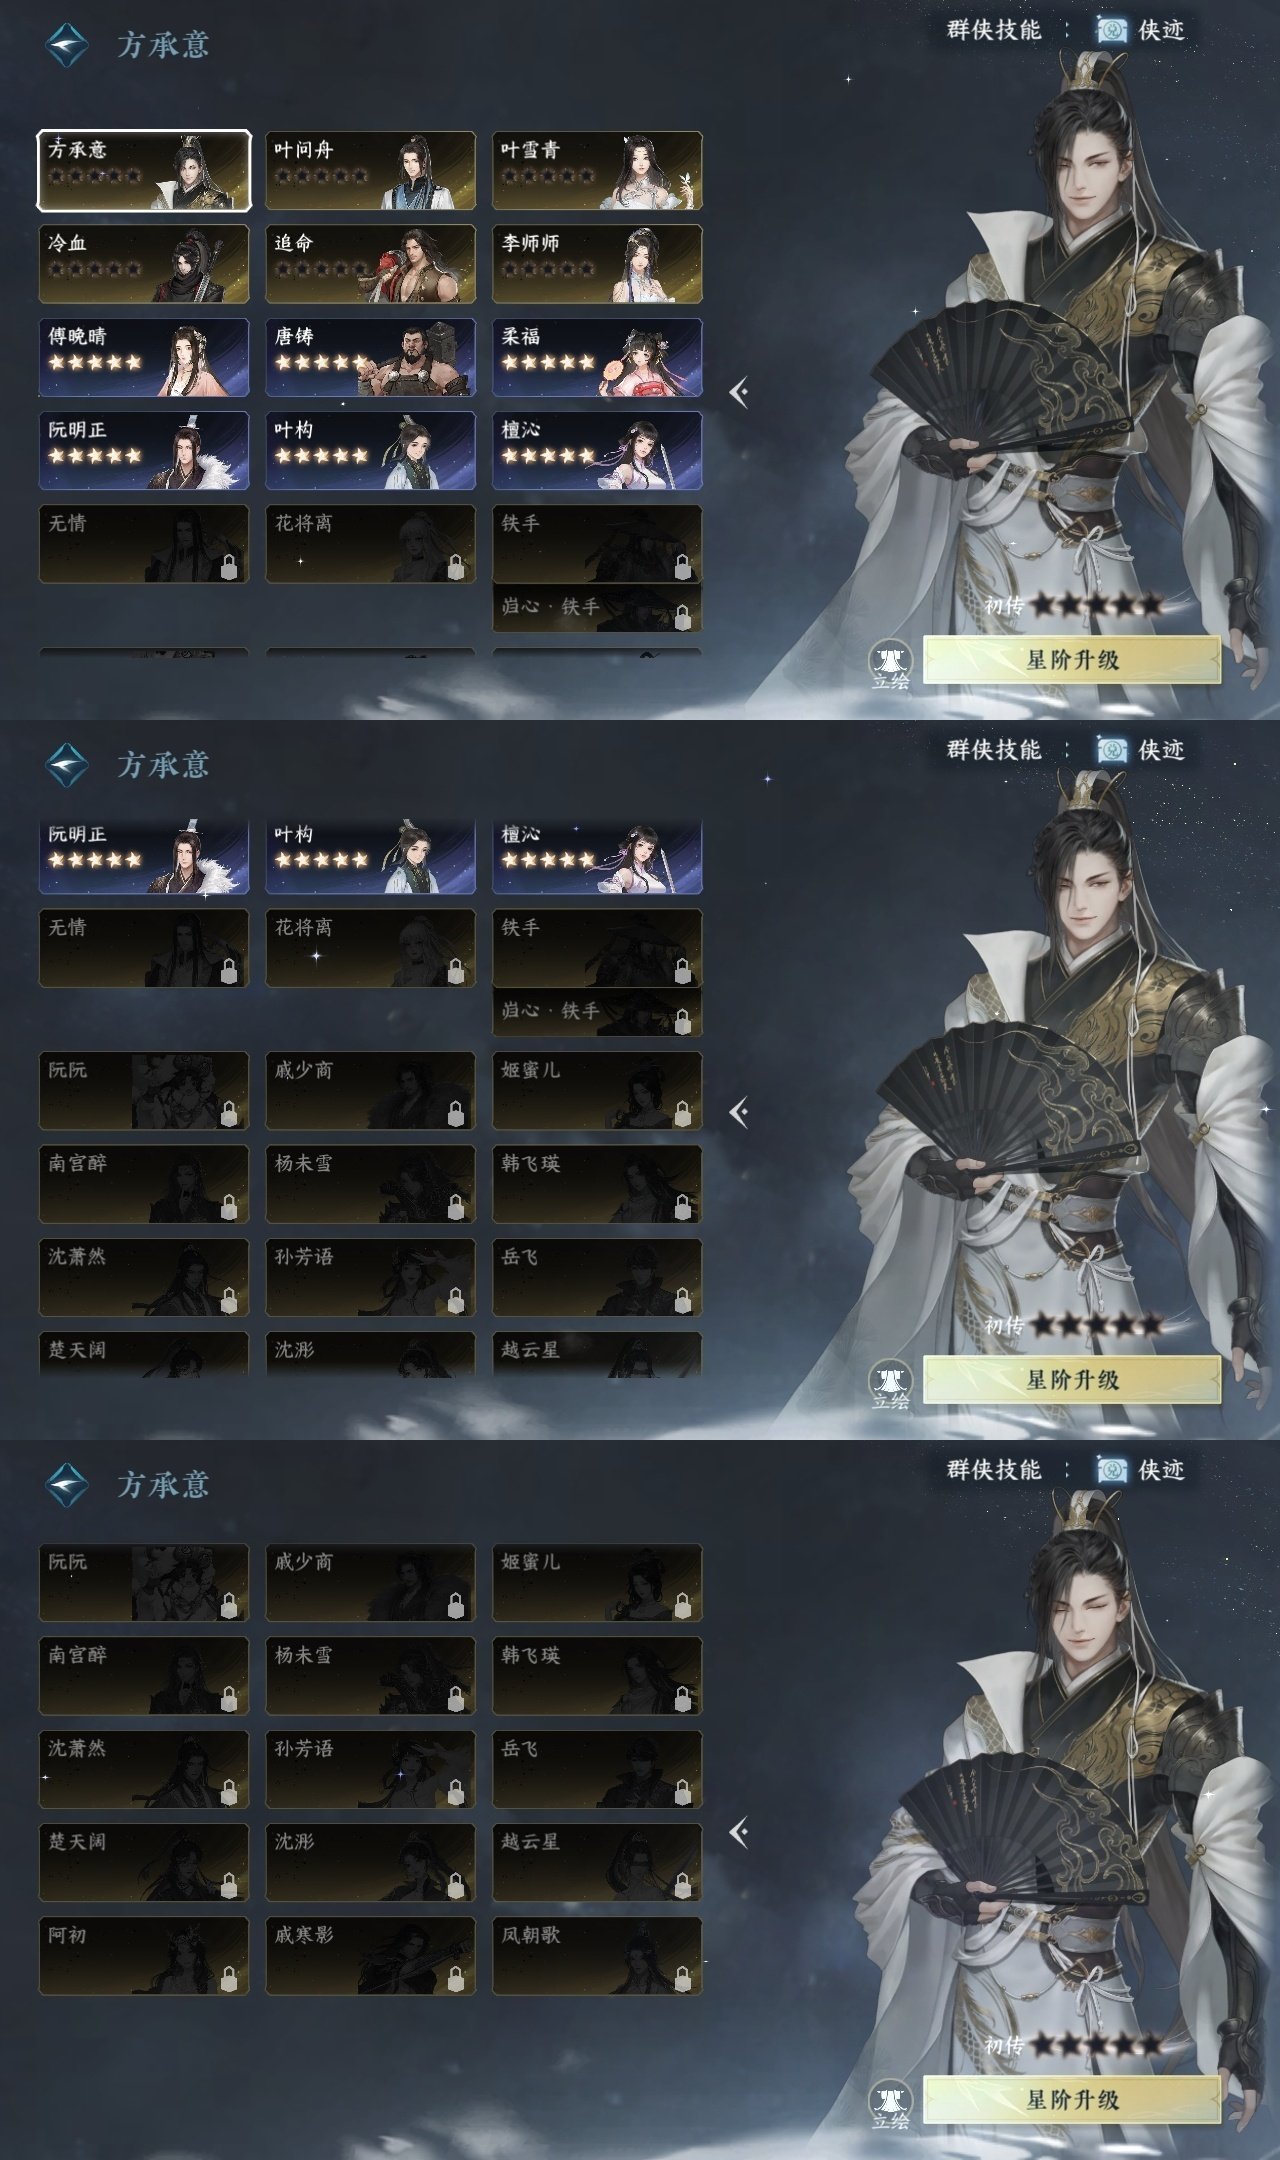
Task: Click the collapse chevron in middle screen
Action: tap(739, 1111)
